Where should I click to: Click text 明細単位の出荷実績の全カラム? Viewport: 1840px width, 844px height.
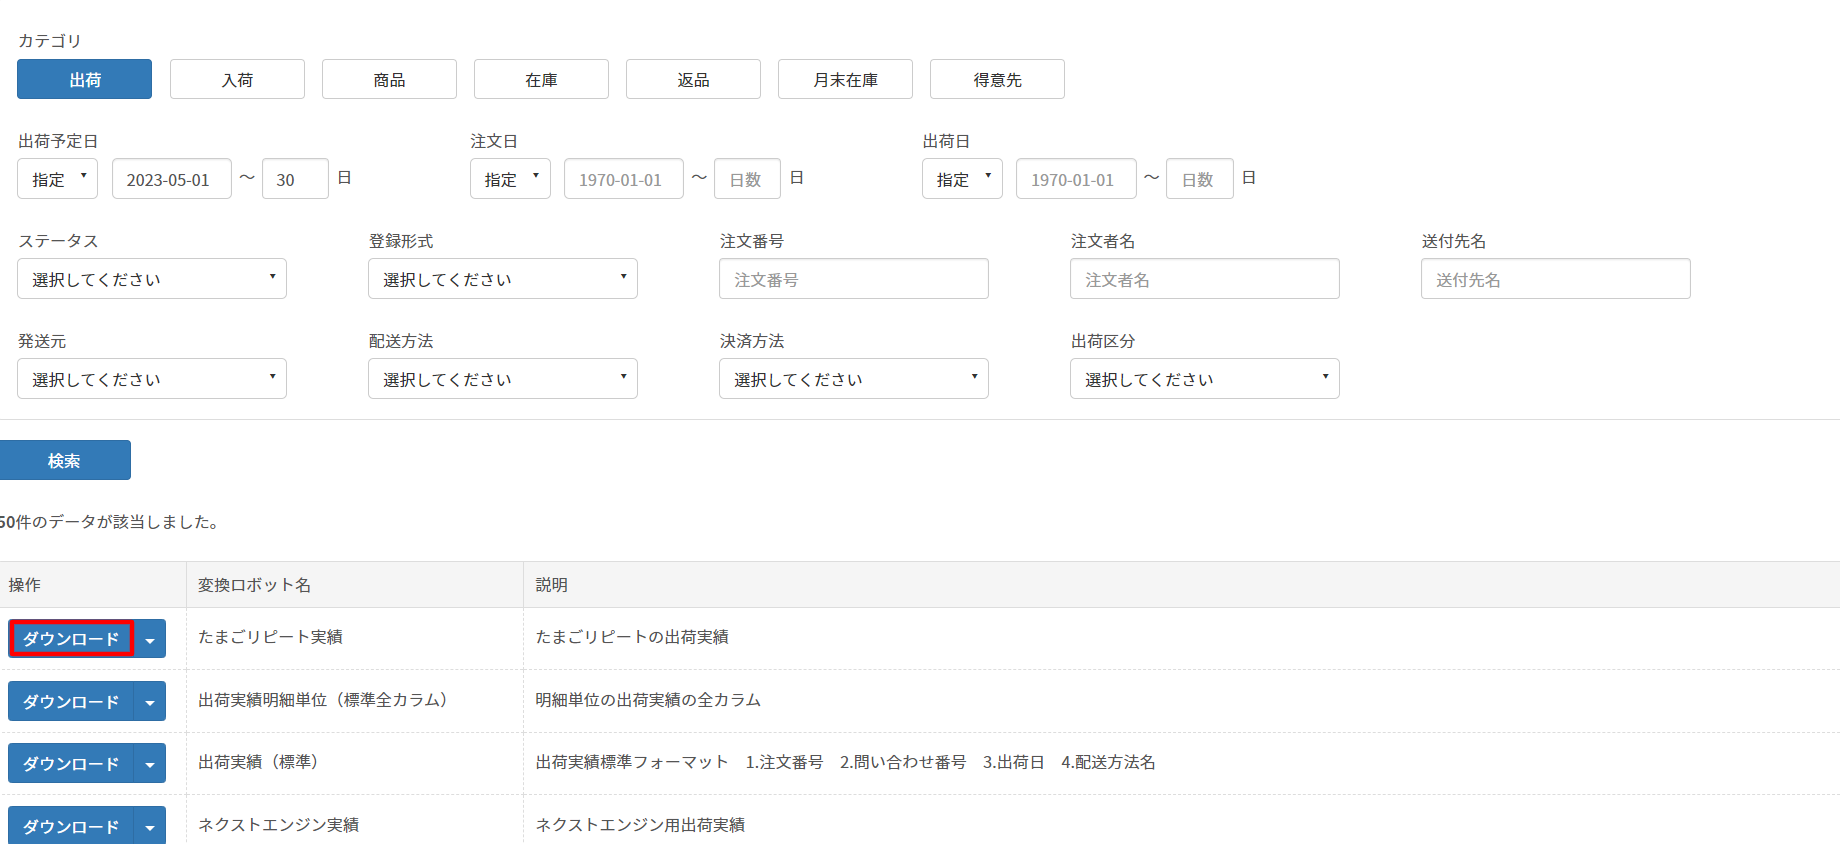[x=648, y=699]
